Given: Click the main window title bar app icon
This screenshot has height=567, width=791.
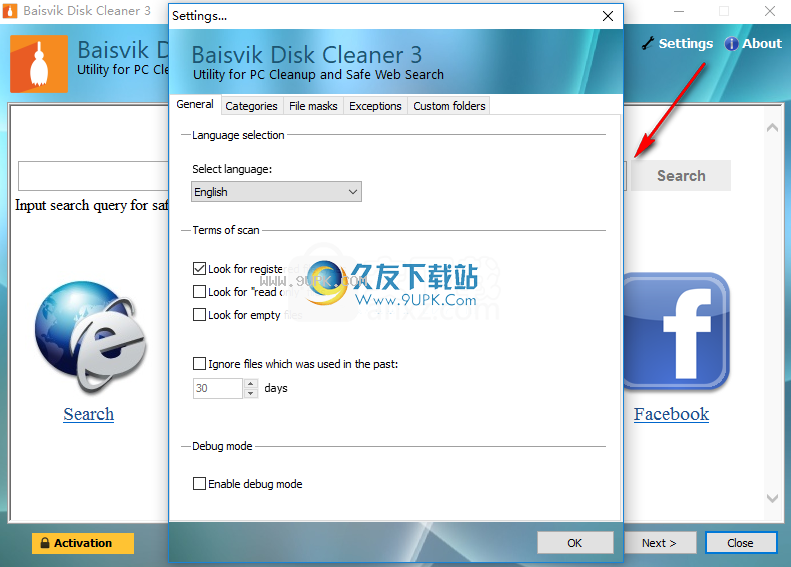Looking at the screenshot, I should point(10,11).
